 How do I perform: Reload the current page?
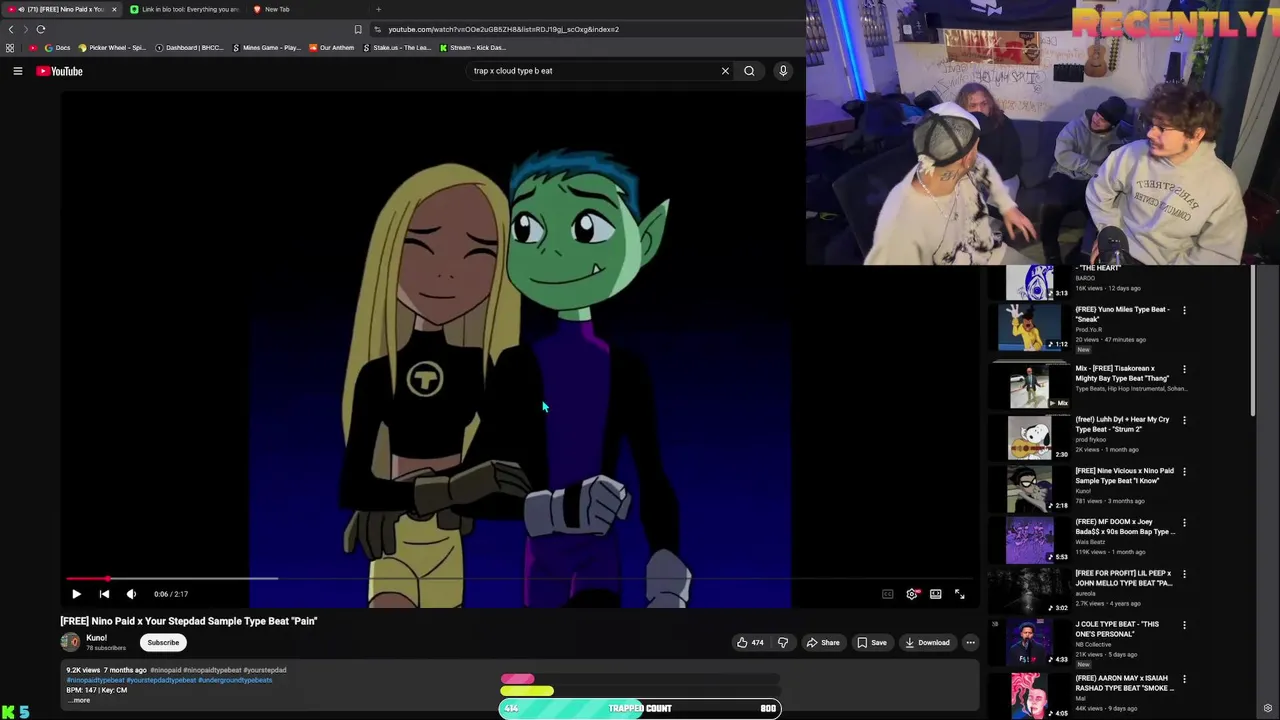point(41,29)
